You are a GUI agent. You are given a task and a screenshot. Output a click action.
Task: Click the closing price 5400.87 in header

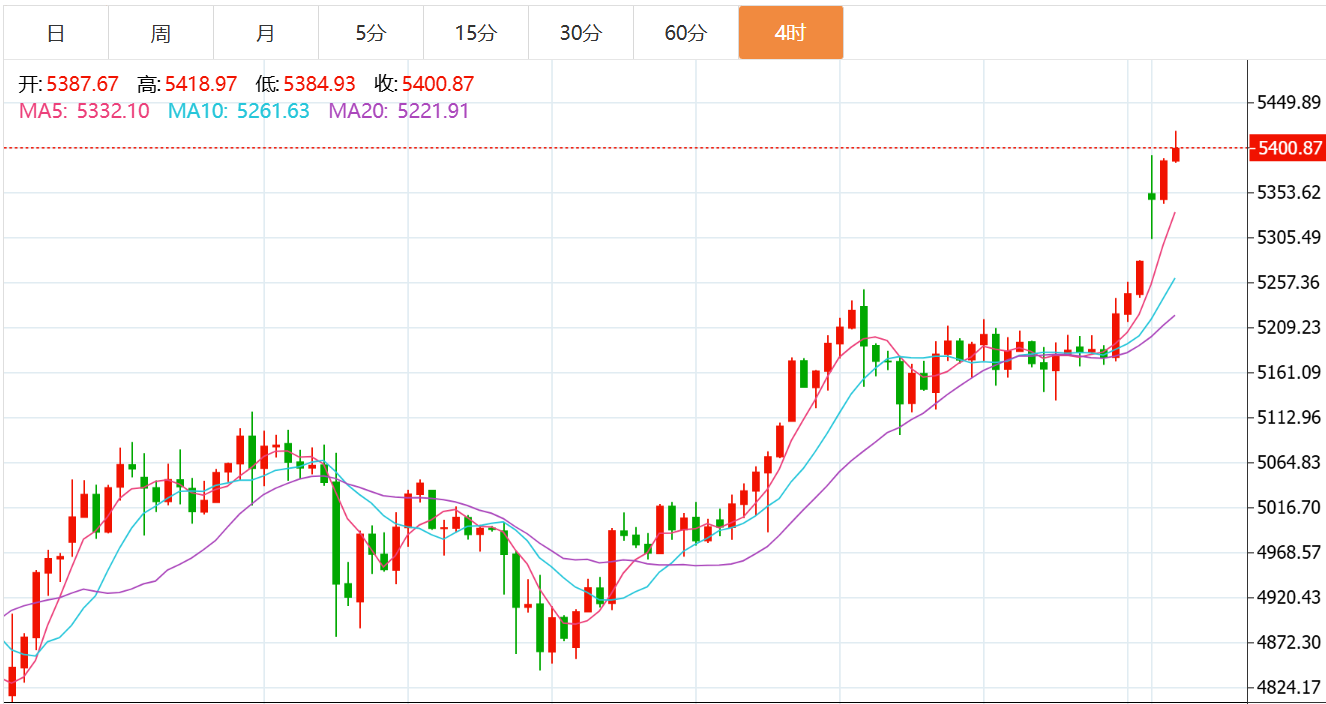pyautogui.click(x=438, y=84)
